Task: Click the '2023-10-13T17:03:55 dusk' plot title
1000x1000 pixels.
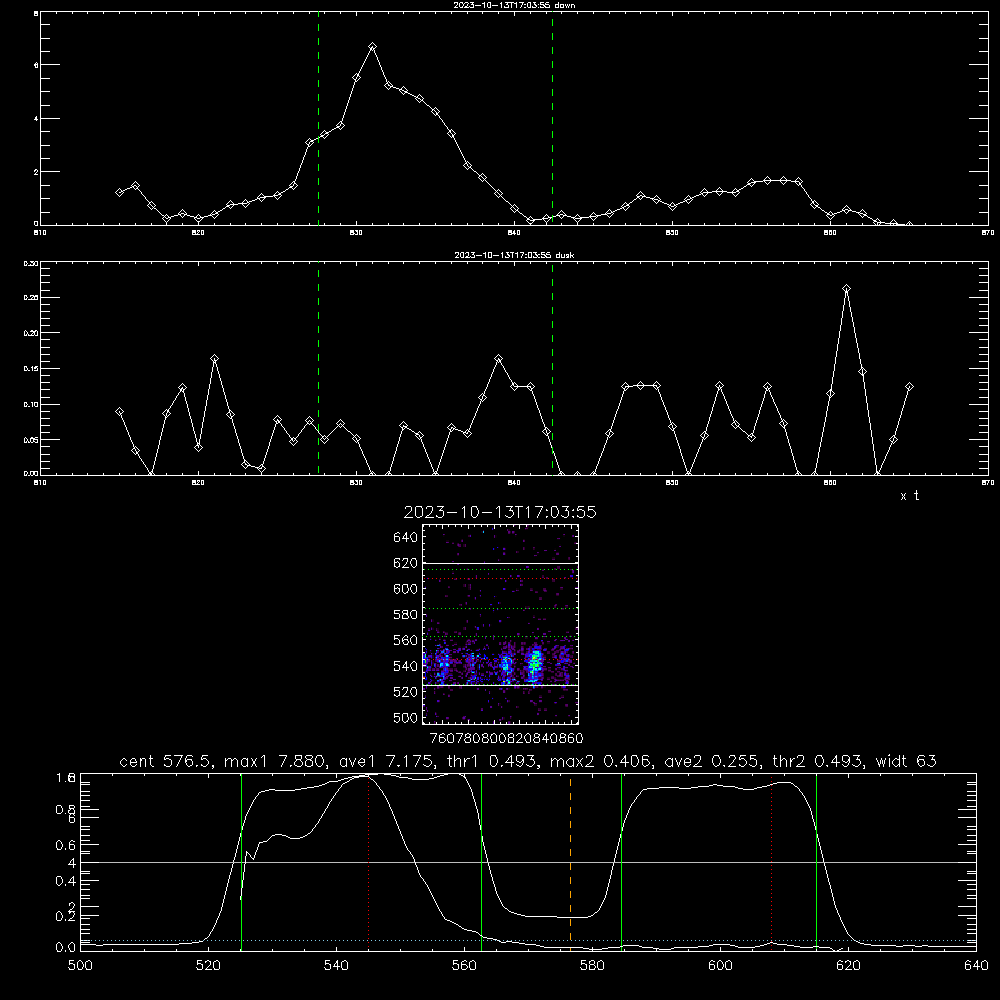Action: click(514, 255)
